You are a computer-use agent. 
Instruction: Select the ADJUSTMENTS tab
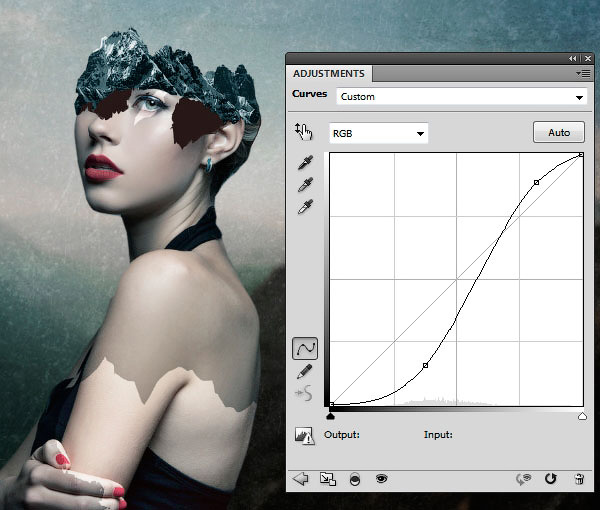[329, 73]
